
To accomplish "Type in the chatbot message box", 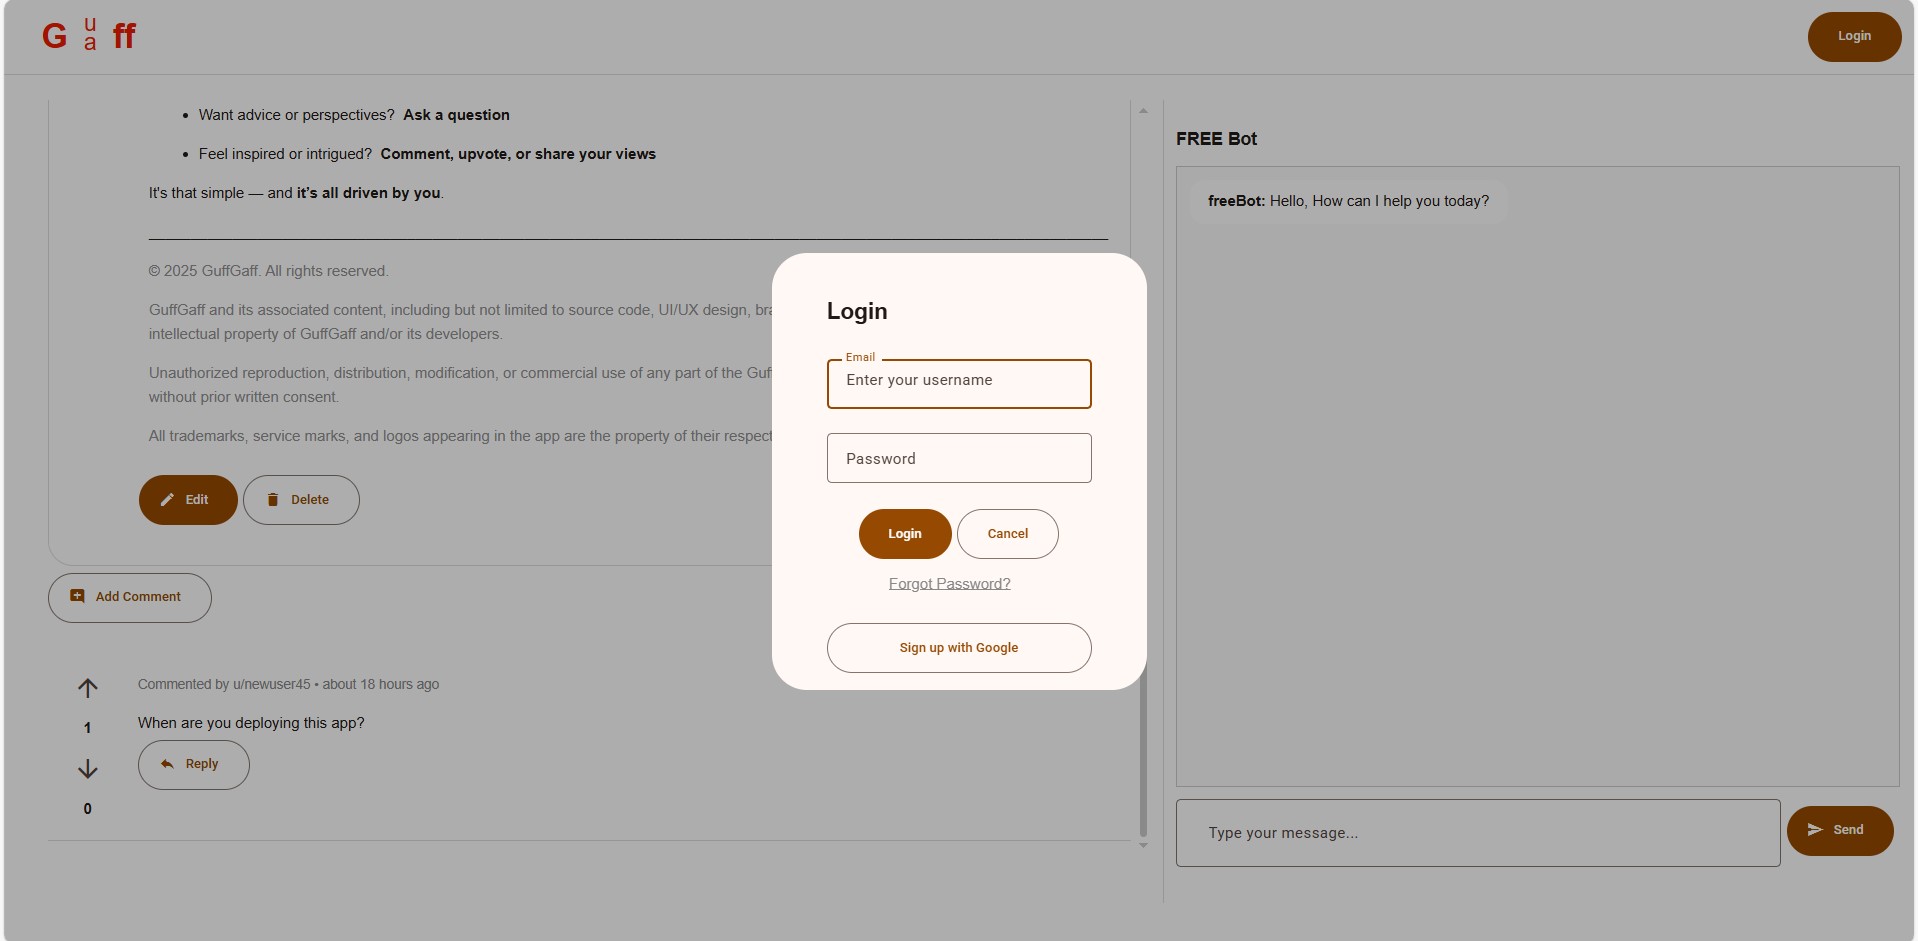I will pyautogui.click(x=1477, y=833).
